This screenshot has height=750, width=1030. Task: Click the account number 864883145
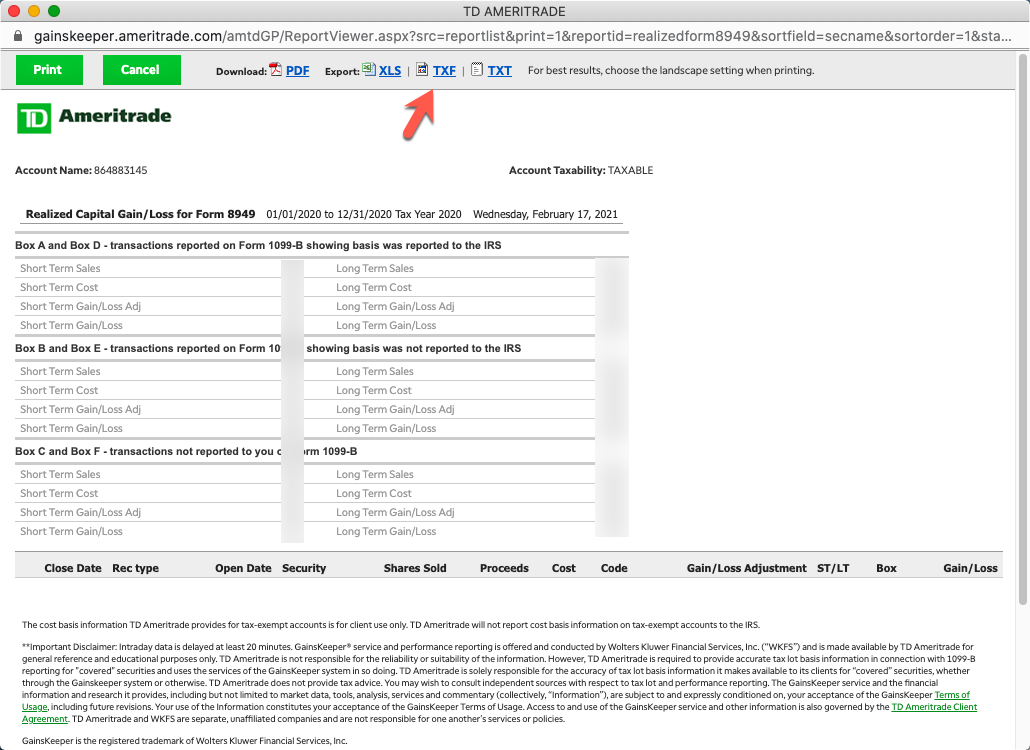tap(121, 170)
